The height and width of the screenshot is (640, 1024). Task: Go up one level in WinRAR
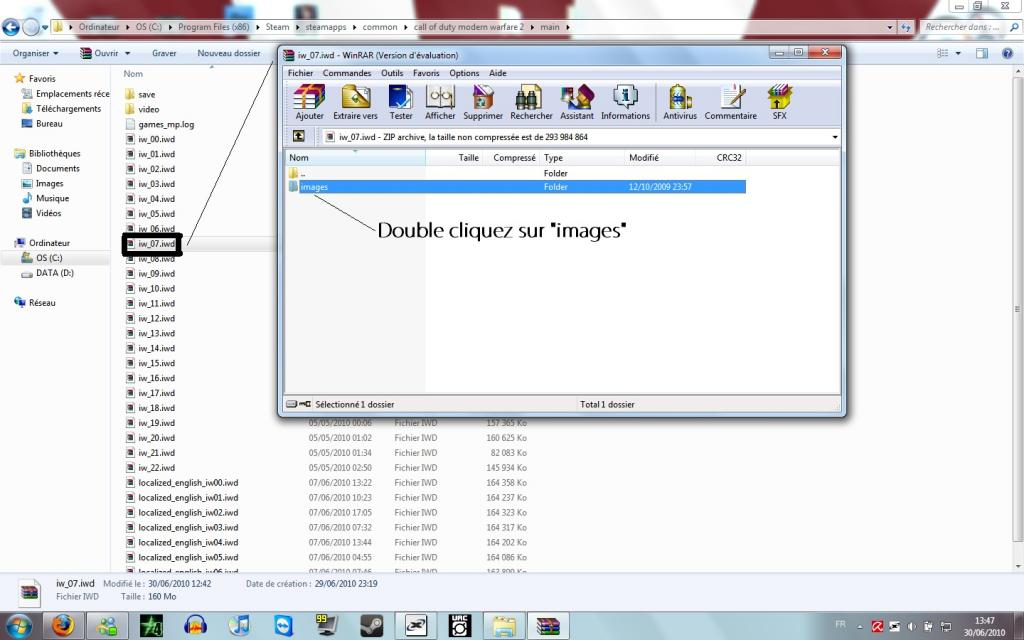click(298, 136)
